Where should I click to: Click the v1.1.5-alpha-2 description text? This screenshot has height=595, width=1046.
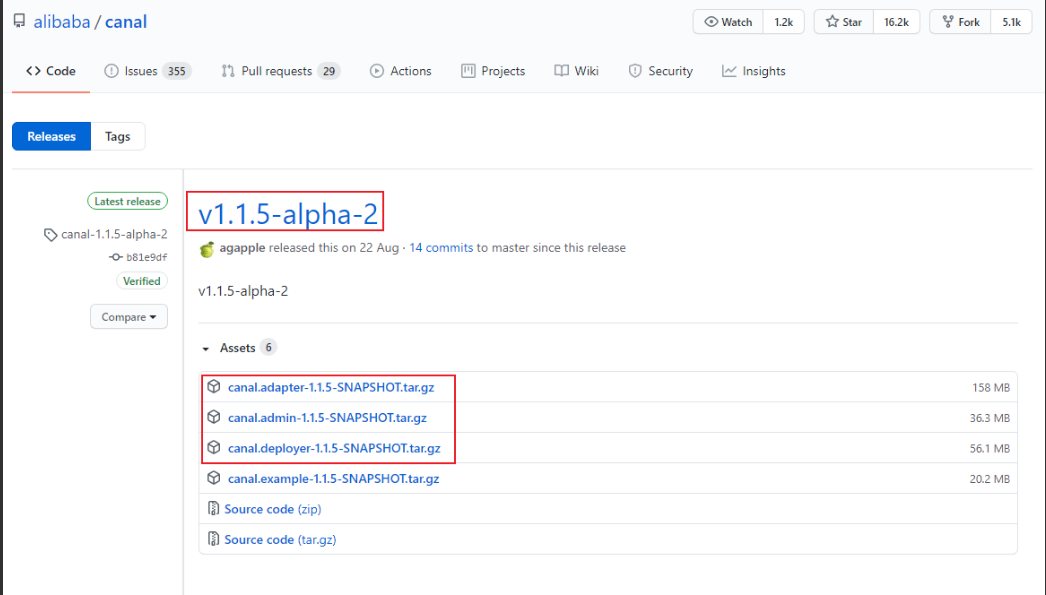point(243,291)
